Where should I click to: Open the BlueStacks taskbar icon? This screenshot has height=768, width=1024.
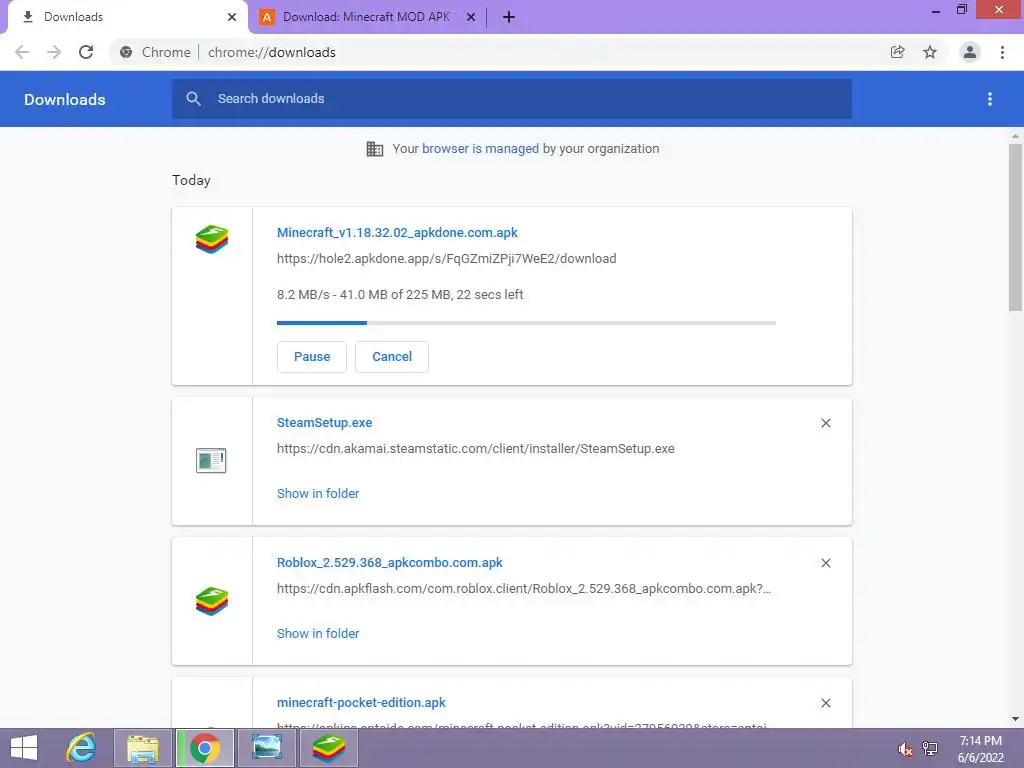[329, 748]
